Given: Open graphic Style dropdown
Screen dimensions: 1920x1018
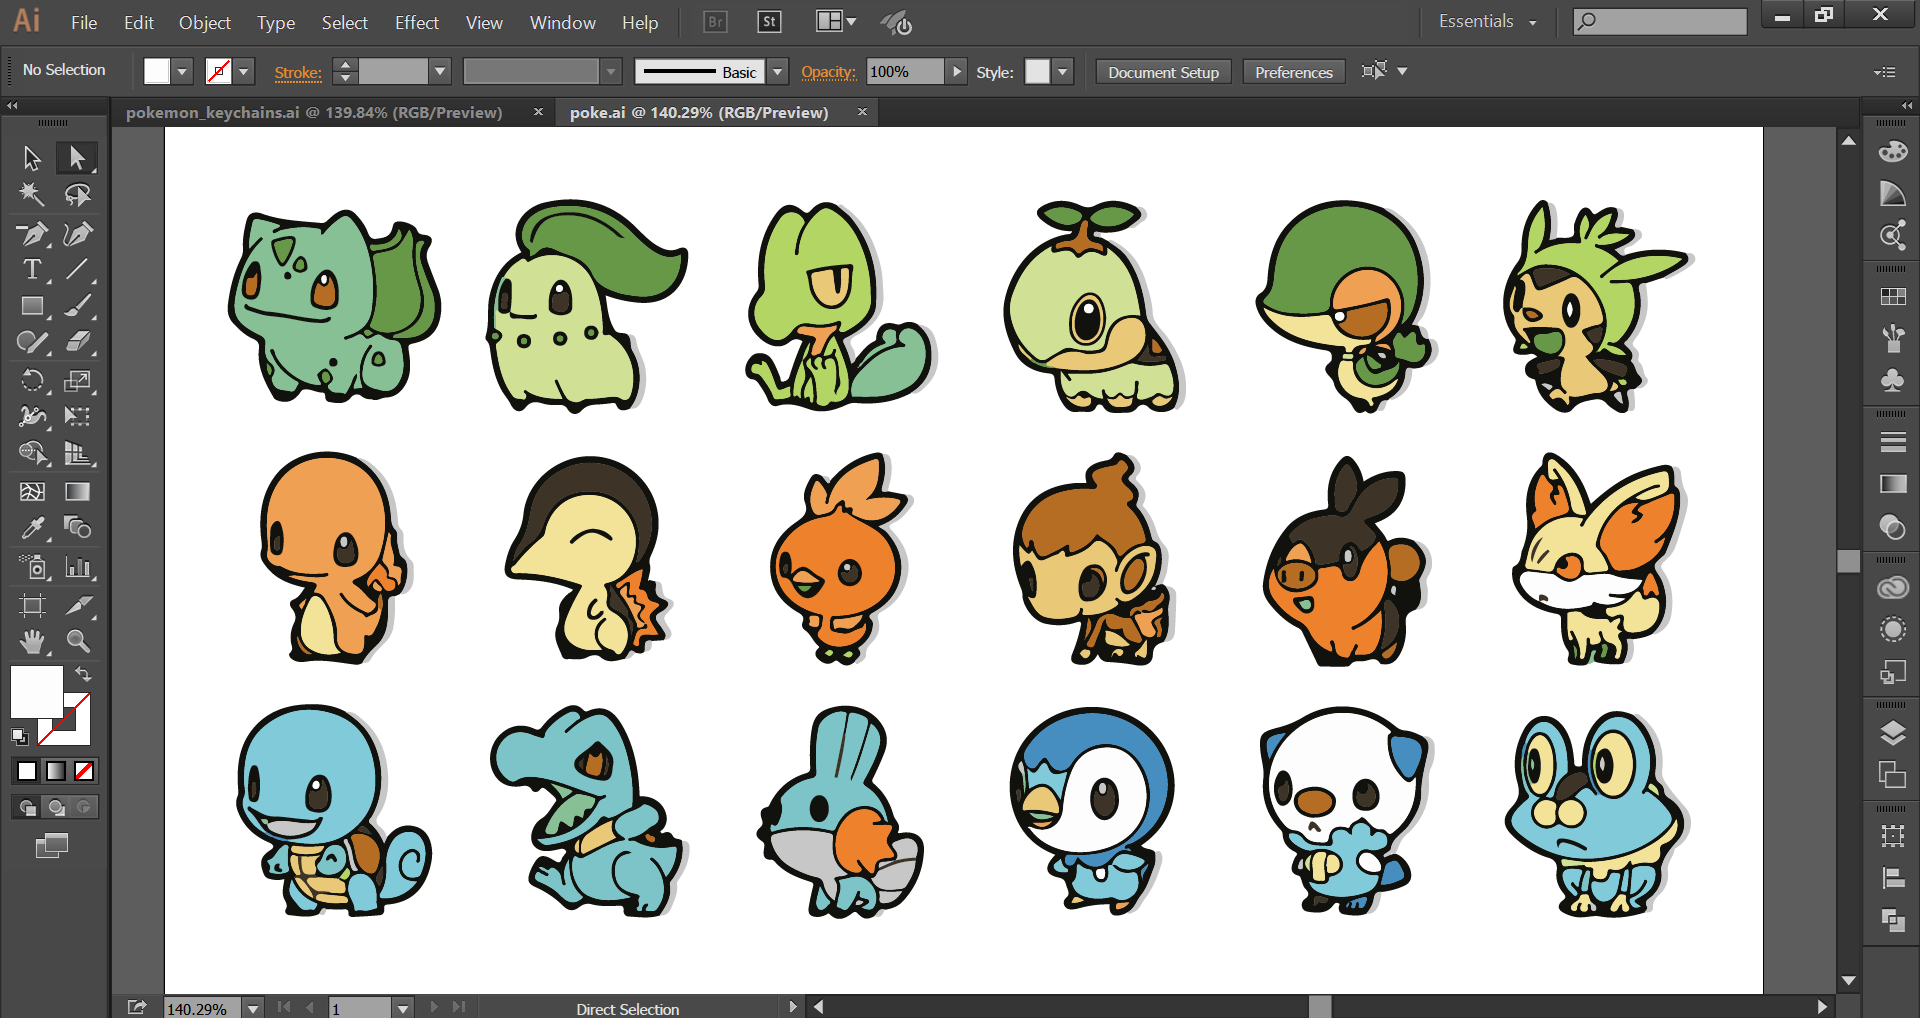Looking at the screenshot, I should (1063, 72).
